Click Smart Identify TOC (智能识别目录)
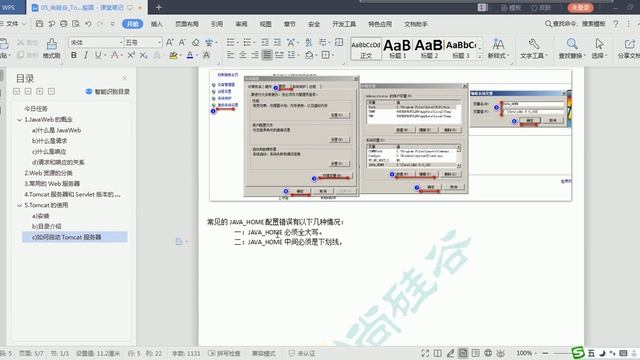Screen dimensions: 640x360 click(108, 91)
